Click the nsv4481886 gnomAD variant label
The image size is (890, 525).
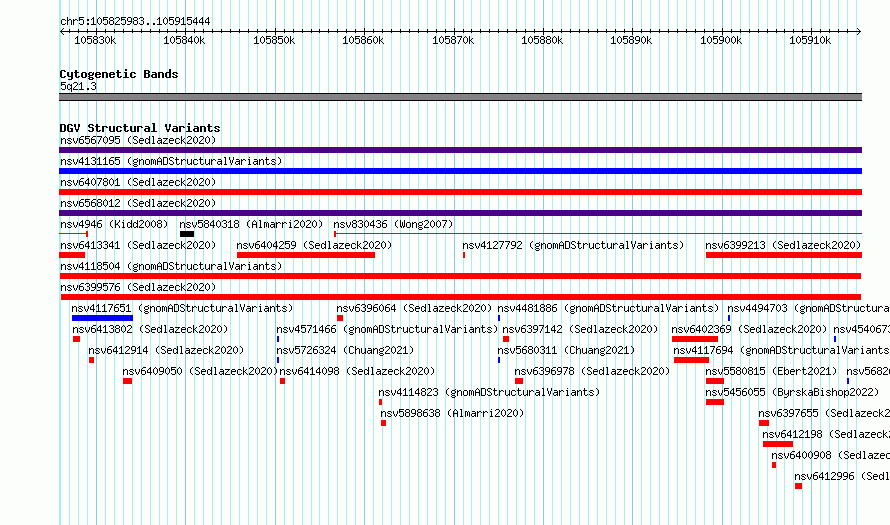[x=608, y=308]
